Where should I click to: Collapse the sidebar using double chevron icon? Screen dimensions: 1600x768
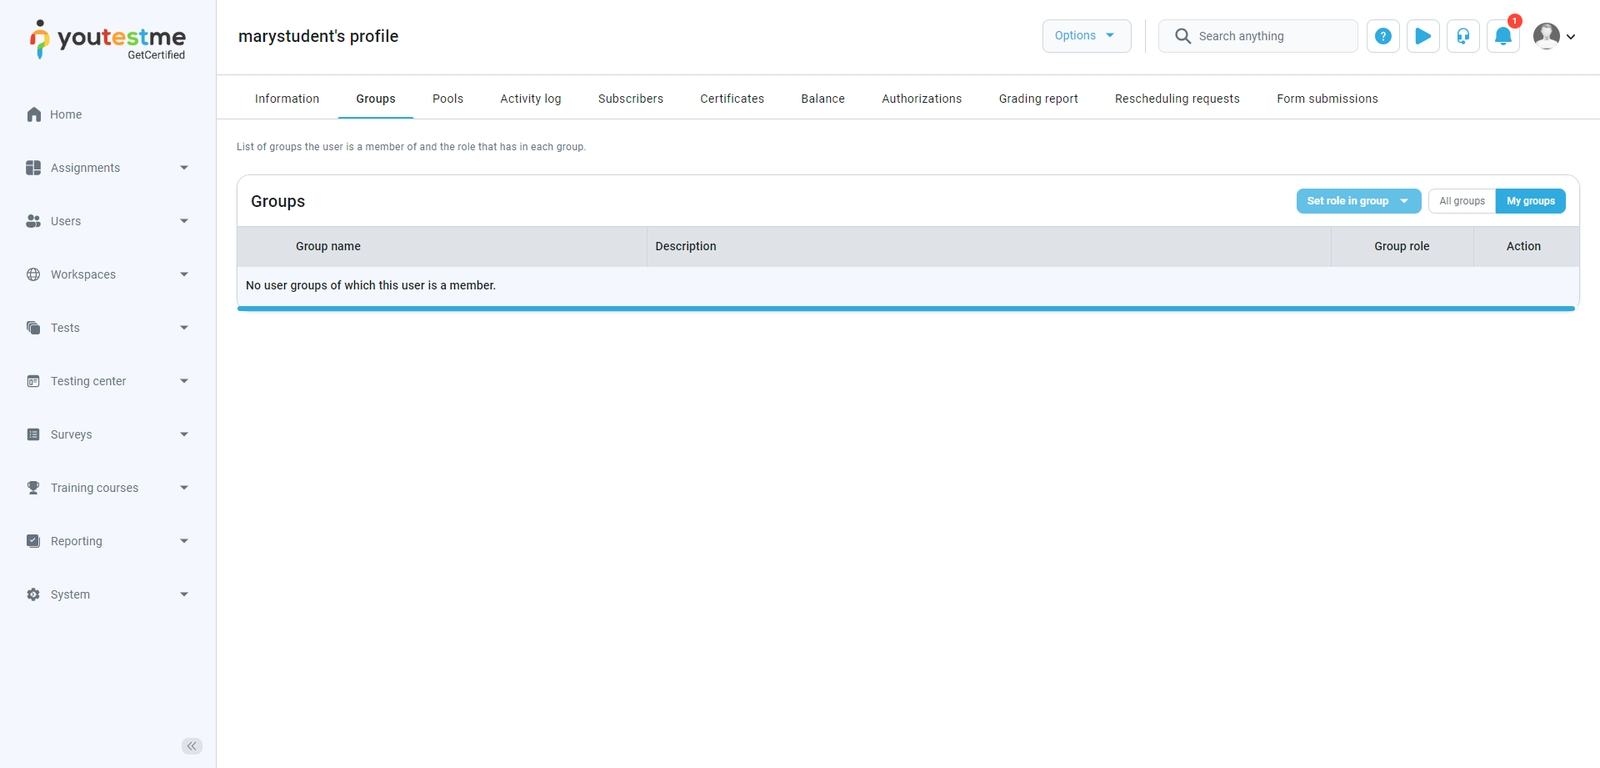(192, 746)
